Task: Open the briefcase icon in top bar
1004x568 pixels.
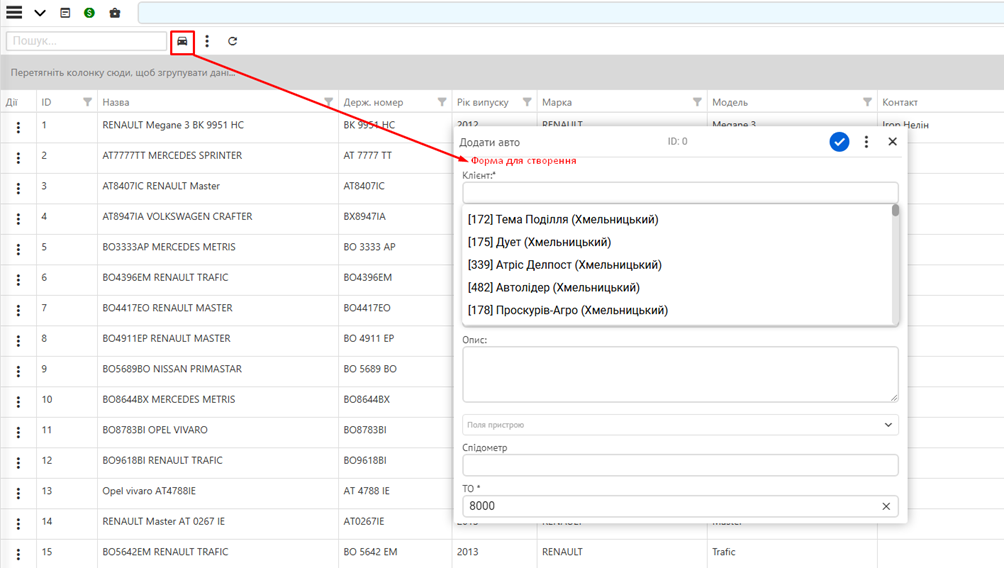Action: tap(115, 13)
